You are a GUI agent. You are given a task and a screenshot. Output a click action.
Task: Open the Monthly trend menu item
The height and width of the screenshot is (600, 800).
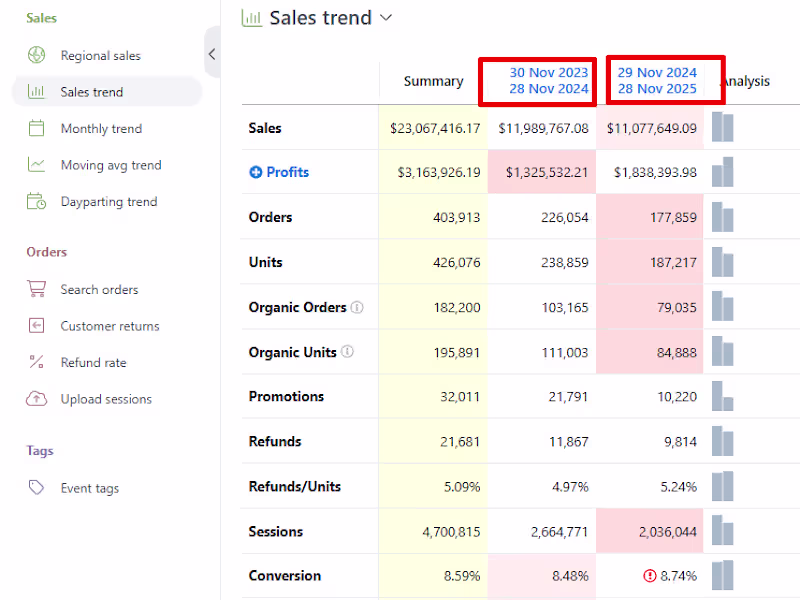(101, 128)
